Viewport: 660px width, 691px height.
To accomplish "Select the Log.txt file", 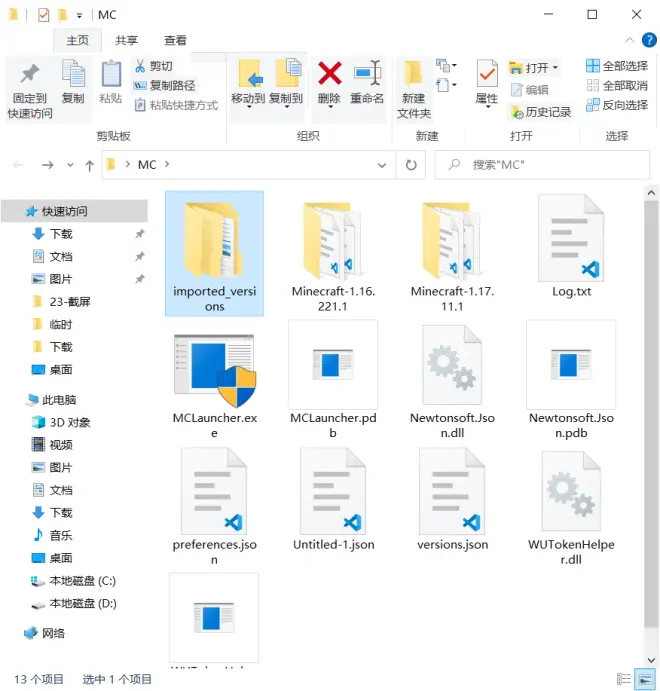I will coord(571,248).
